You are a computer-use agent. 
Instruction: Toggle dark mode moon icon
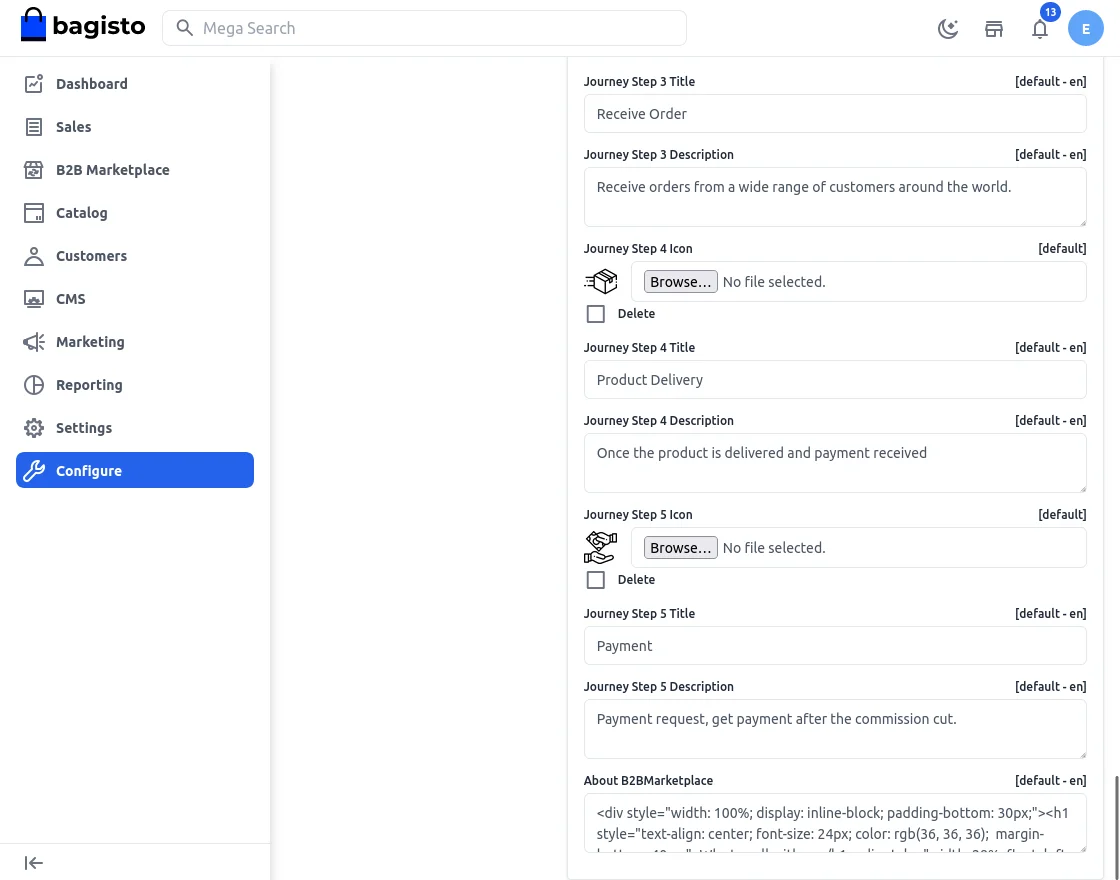[x=948, y=29]
